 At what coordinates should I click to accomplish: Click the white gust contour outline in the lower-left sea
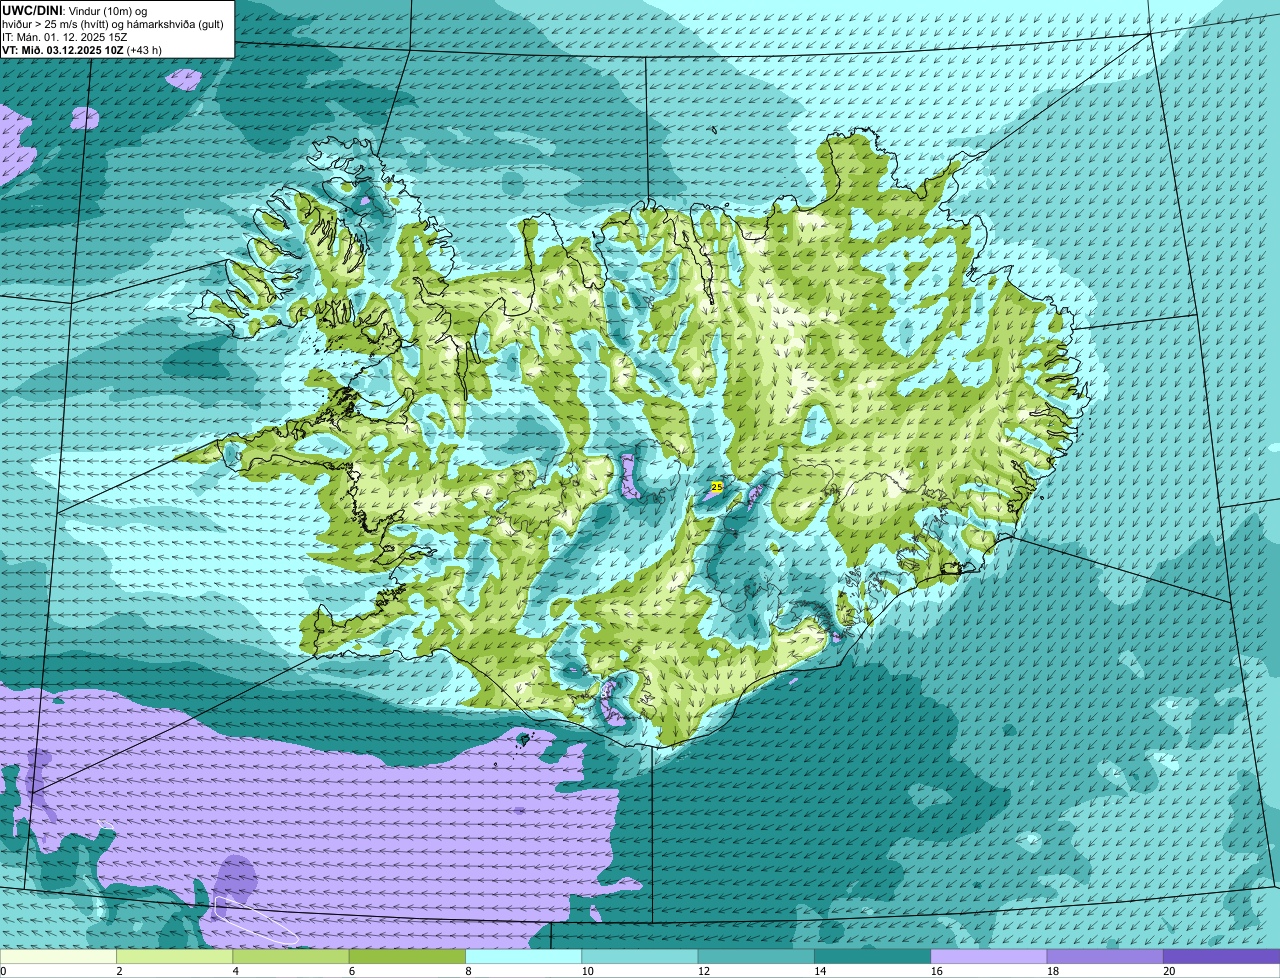[256, 921]
